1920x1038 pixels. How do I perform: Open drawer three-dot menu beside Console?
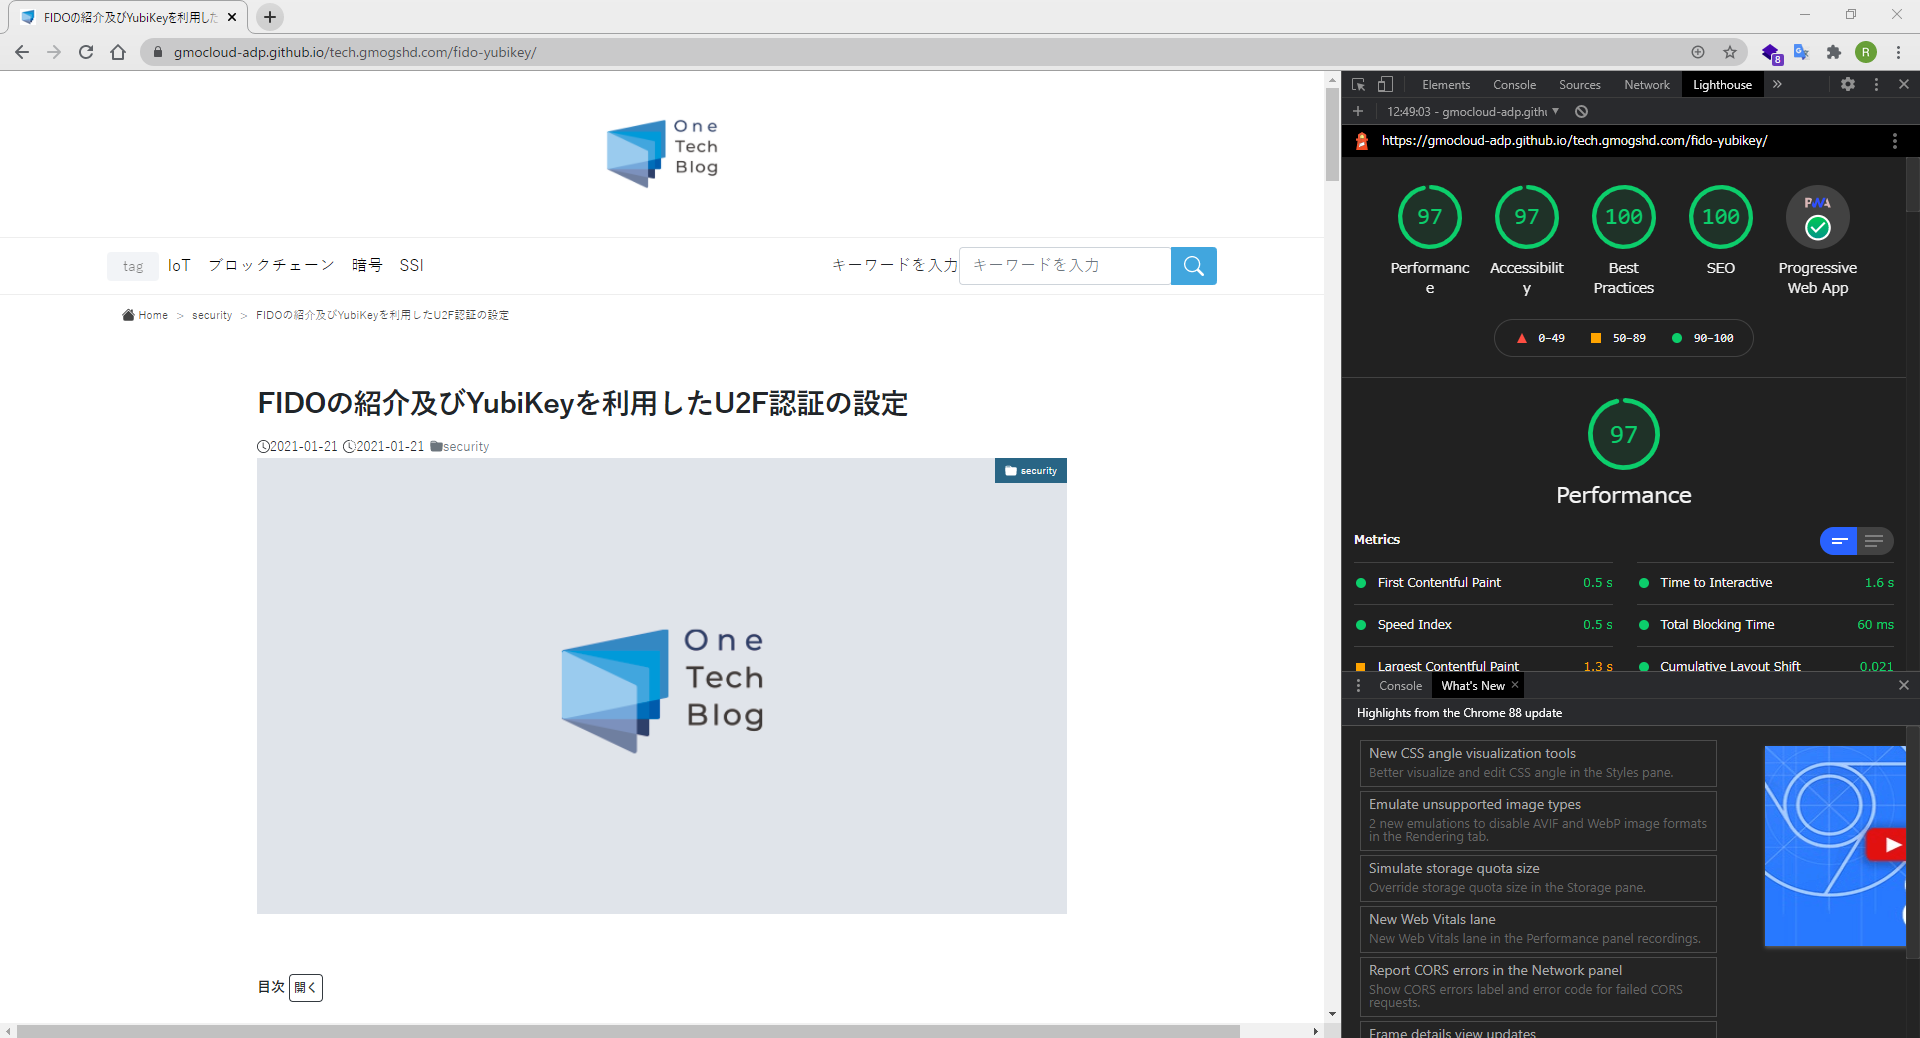tap(1358, 686)
